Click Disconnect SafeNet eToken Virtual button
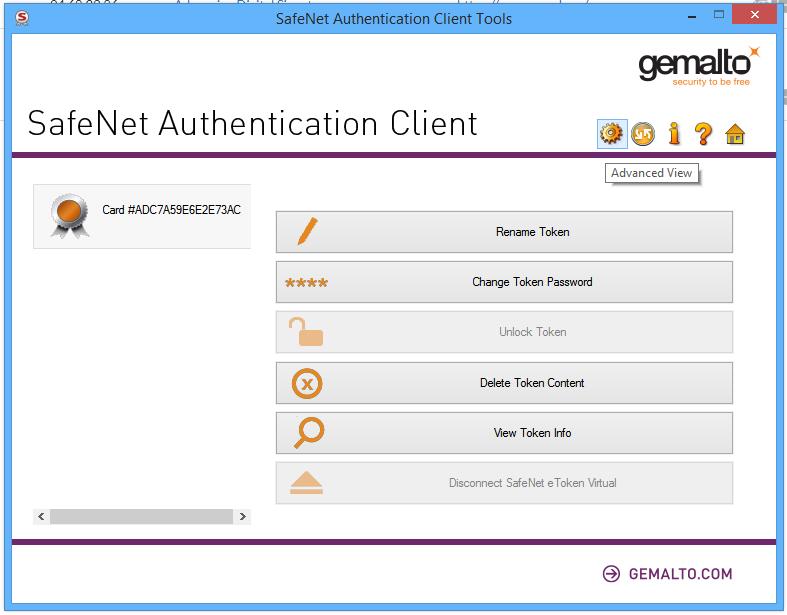Viewport: 787px width, 615px height. (504, 483)
